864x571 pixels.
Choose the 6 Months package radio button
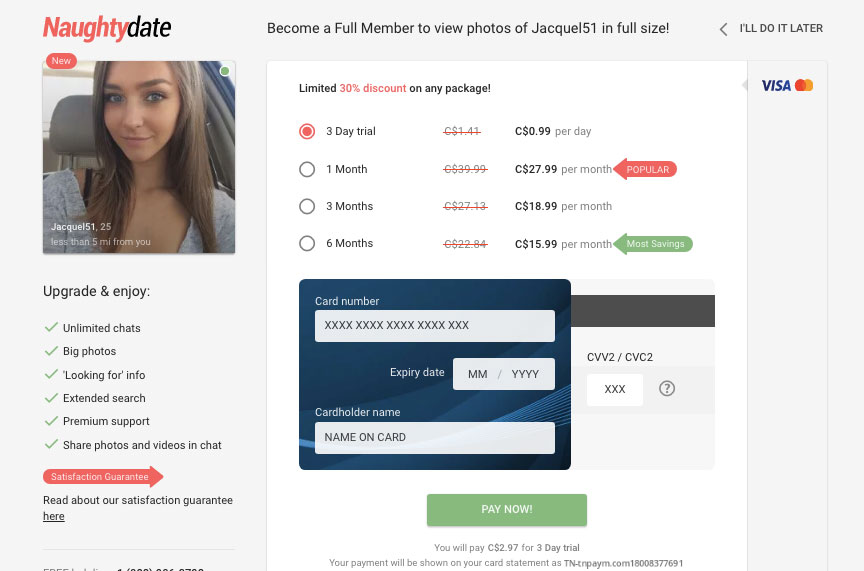point(307,243)
